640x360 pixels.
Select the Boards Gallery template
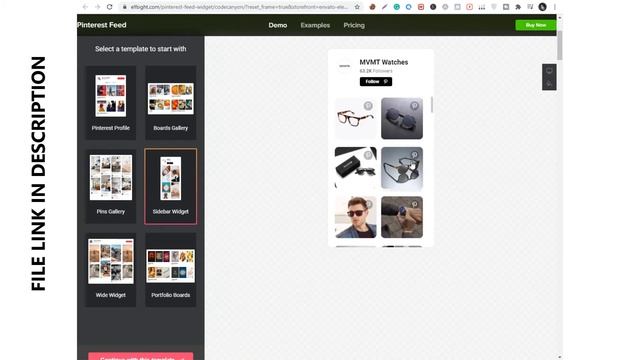coord(171,103)
